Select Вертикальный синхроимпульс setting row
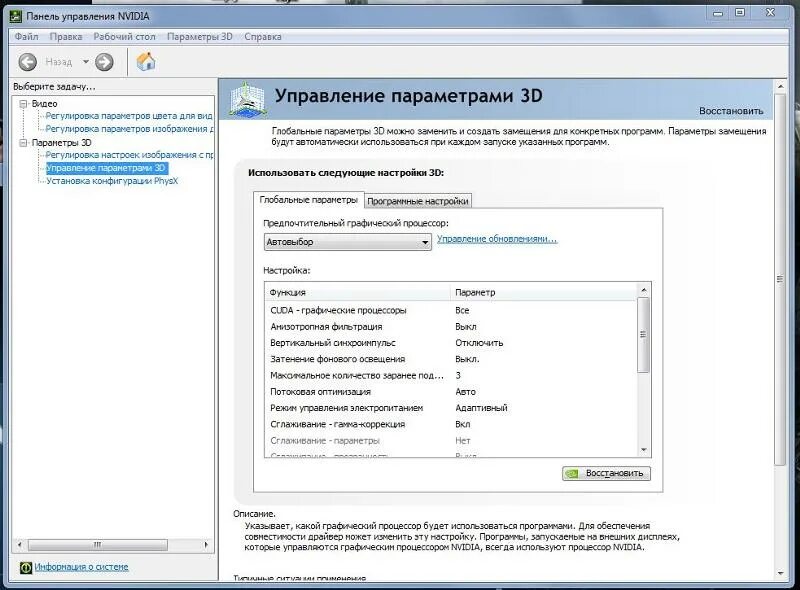The image size is (800, 590). click(451, 343)
